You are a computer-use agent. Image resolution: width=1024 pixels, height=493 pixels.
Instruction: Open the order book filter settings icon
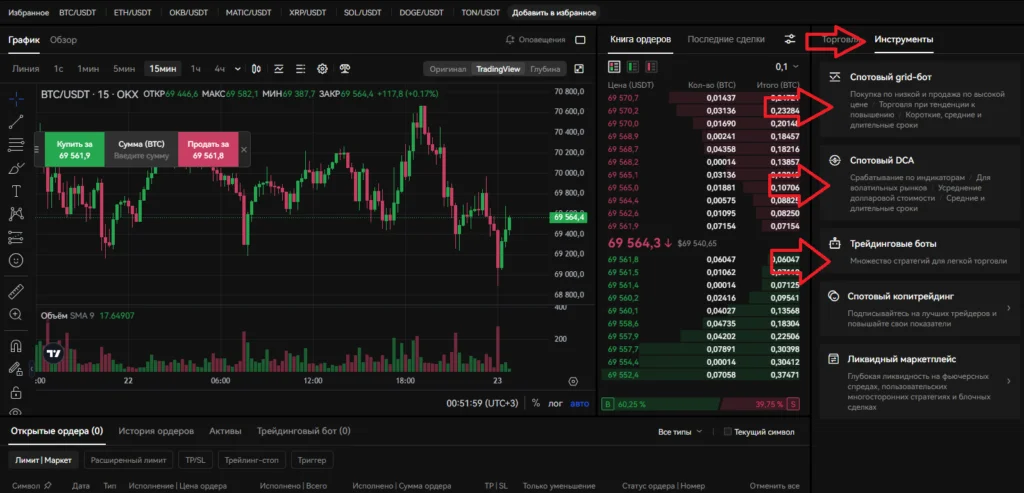[x=790, y=40]
